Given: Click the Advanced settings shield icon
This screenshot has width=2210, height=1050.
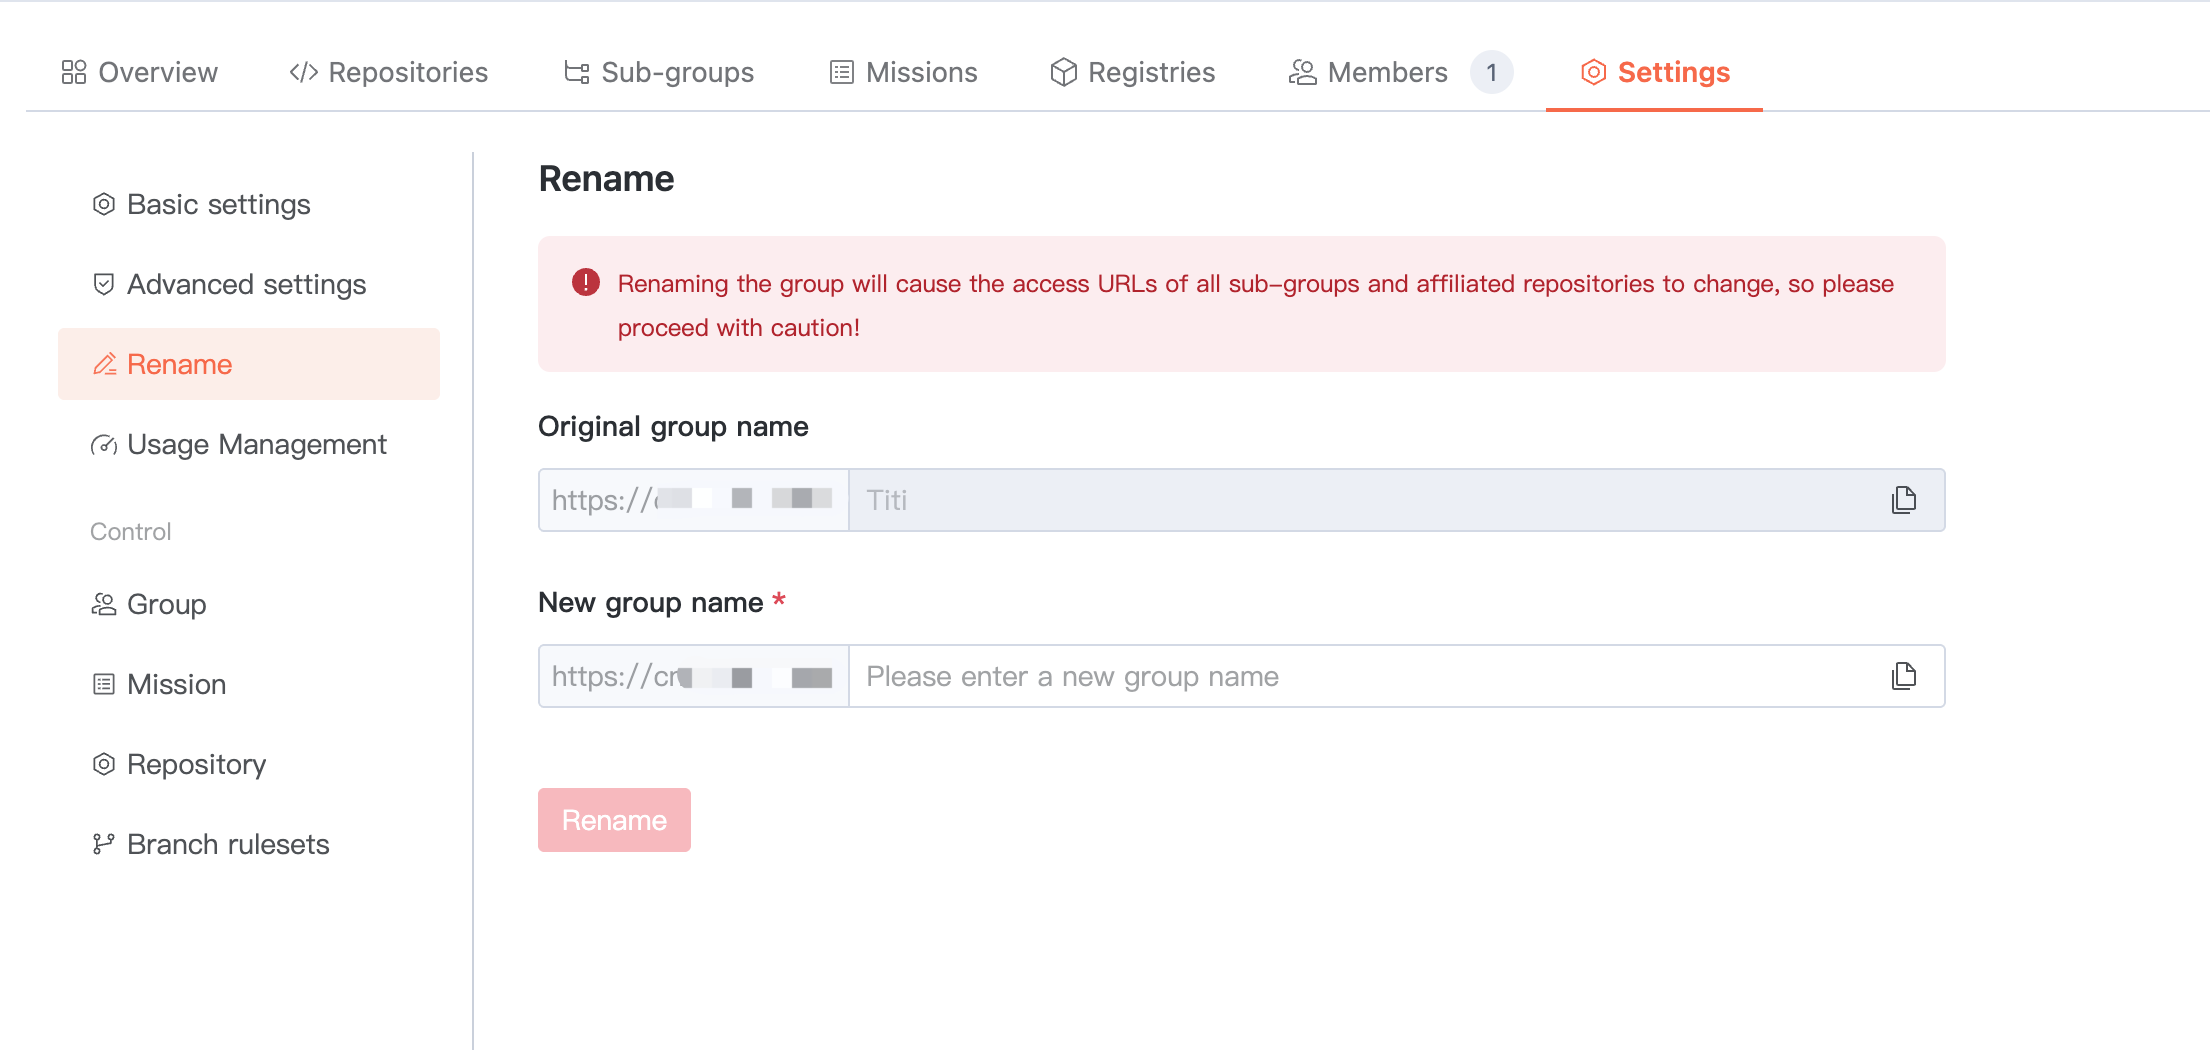Looking at the screenshot, I should point(103,285).
